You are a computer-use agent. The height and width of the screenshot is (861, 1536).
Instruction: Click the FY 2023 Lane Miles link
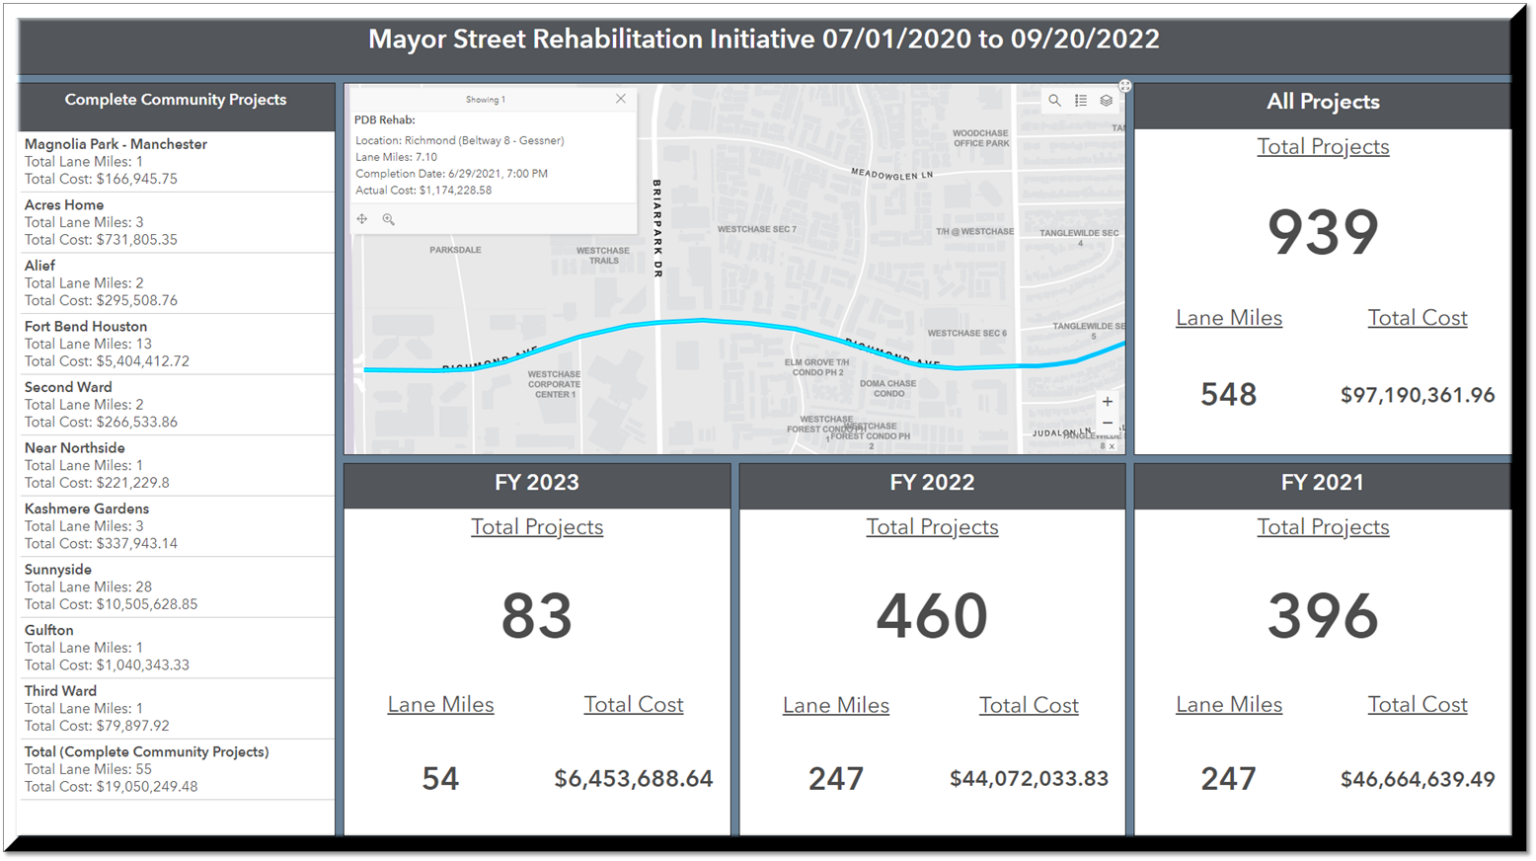pyautogui.click(x=441, y=704)
